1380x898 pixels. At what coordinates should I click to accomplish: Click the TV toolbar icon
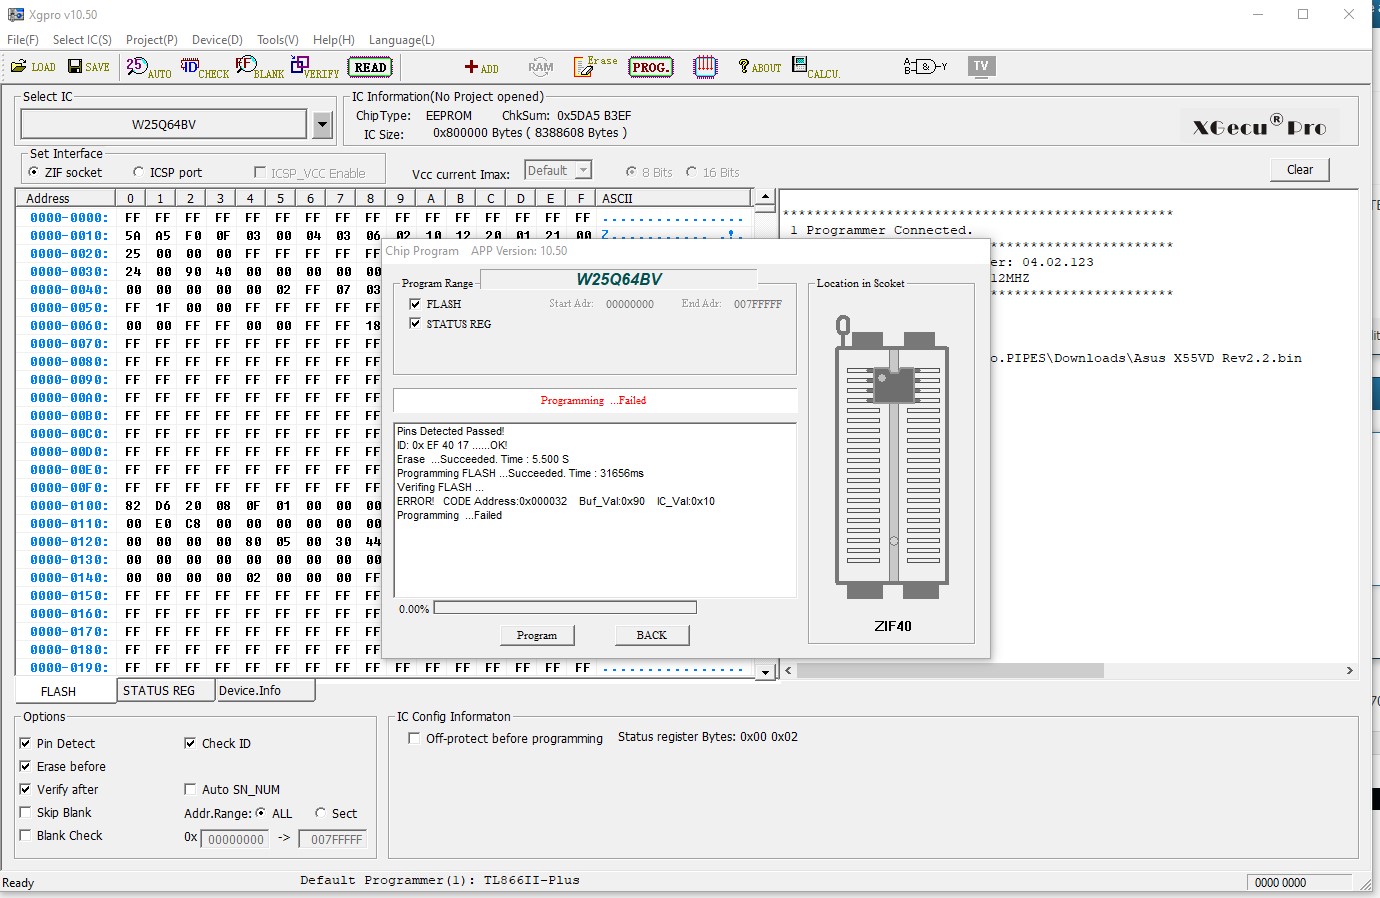point(981,67)
